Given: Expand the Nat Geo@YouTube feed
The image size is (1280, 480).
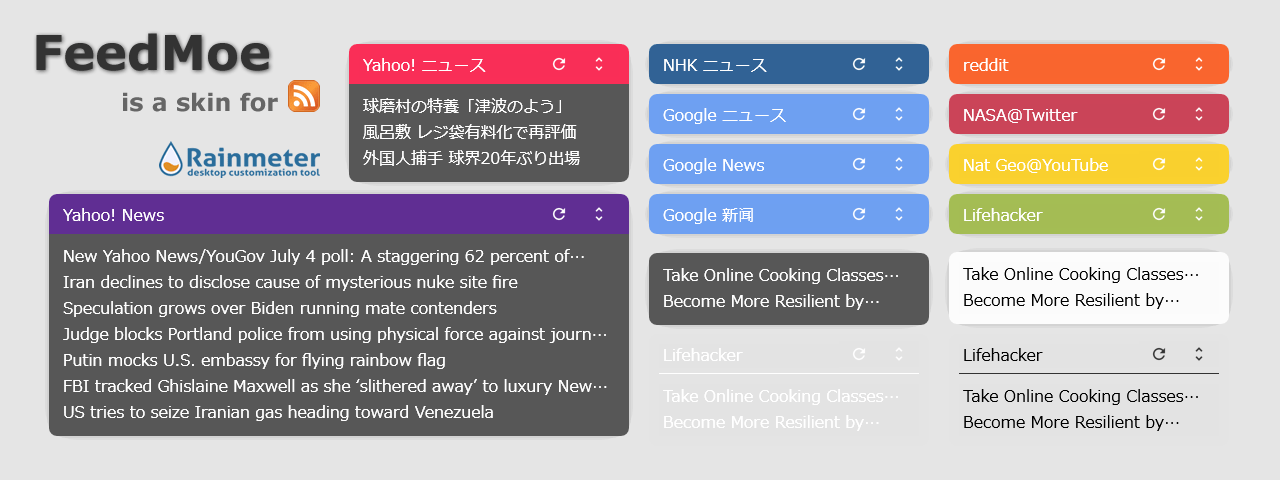Looking at the screenshot, I should pos(1199,164).
